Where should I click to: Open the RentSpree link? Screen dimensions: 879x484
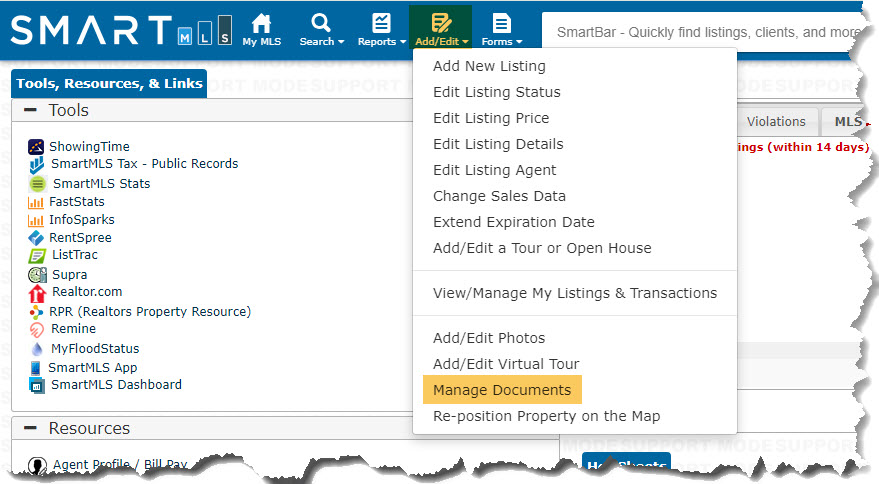(81, 238)
